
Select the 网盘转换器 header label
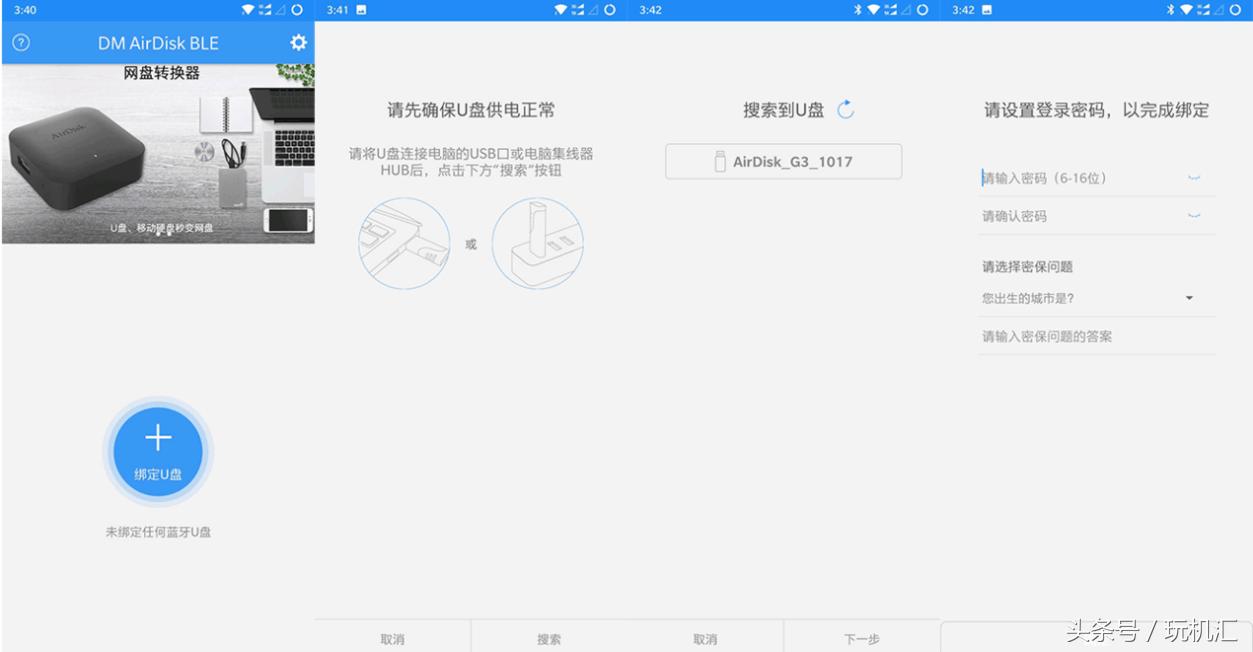click(163, 71)
